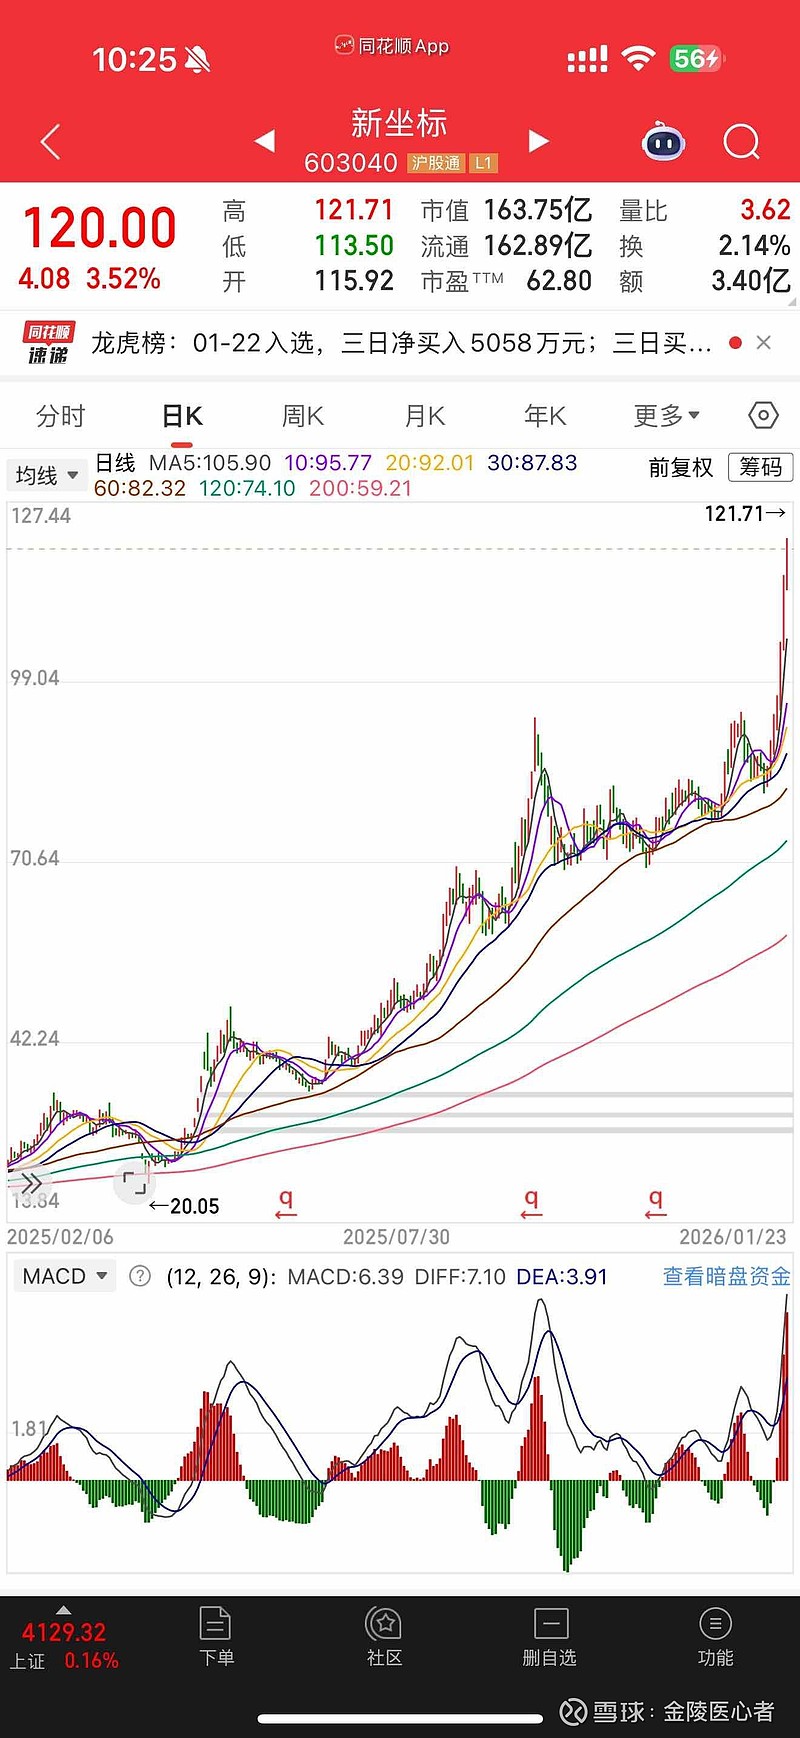Image resolution: width=800 pixels, height=1738 pixels.
Task: Tap the 市盈TTM value 62.80
Action: (x=559, y=281)
